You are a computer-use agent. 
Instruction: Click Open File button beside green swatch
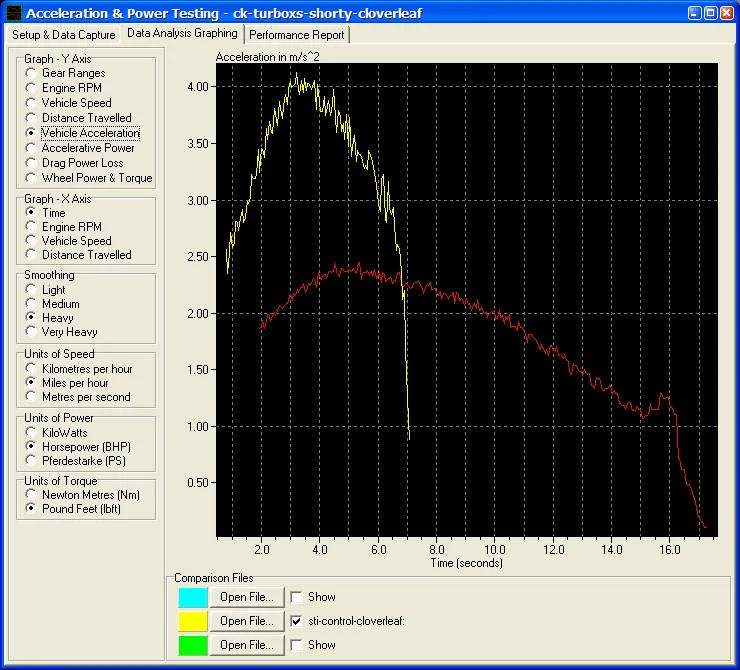pyautogui.click(x=247, y=645)
